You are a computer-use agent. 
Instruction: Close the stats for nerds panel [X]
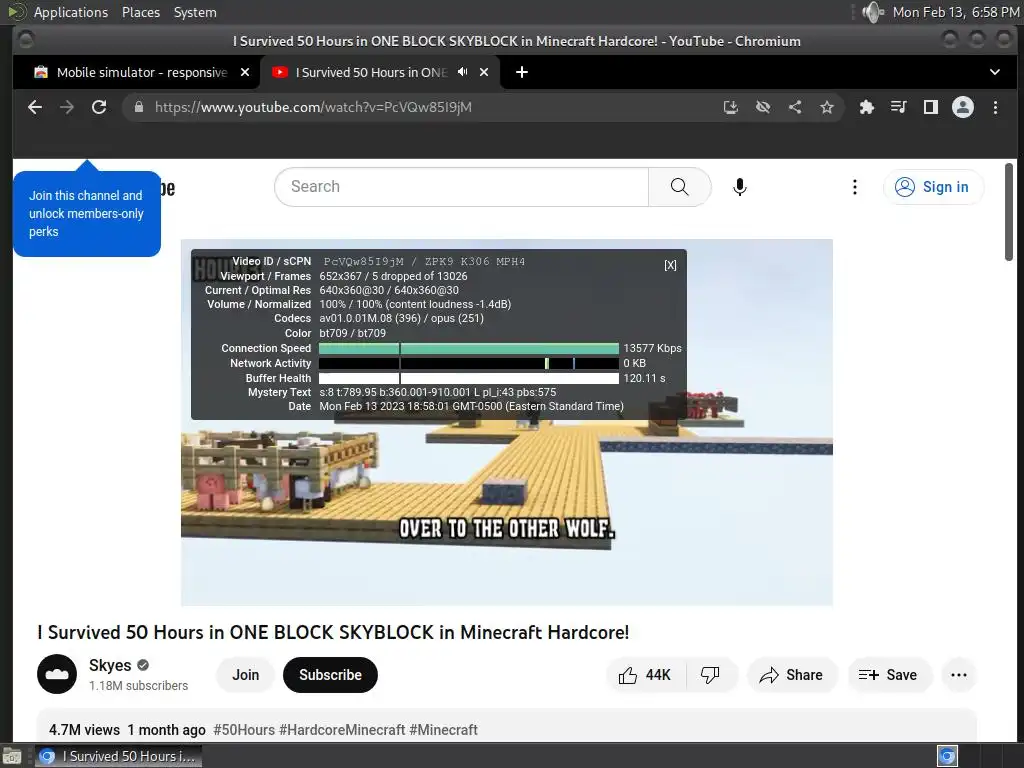pyautogui.click(x=670, y=265)
